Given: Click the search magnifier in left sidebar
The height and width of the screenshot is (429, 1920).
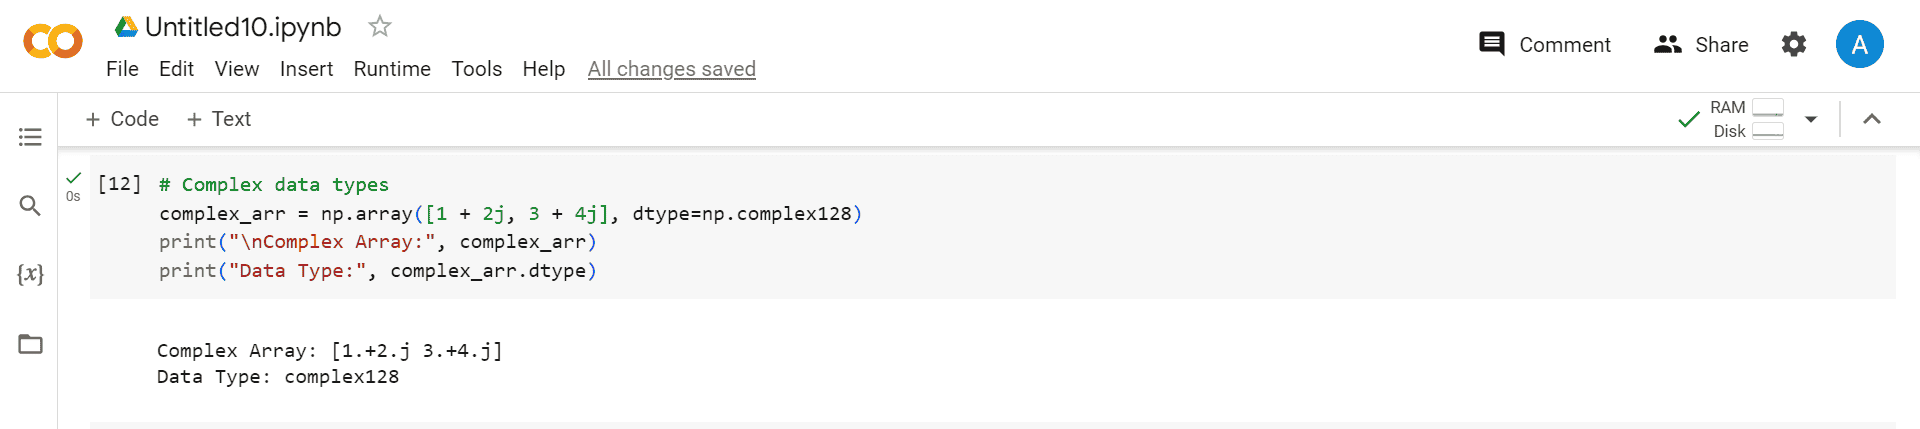Looking at the screenshot, I should point(30,206).
